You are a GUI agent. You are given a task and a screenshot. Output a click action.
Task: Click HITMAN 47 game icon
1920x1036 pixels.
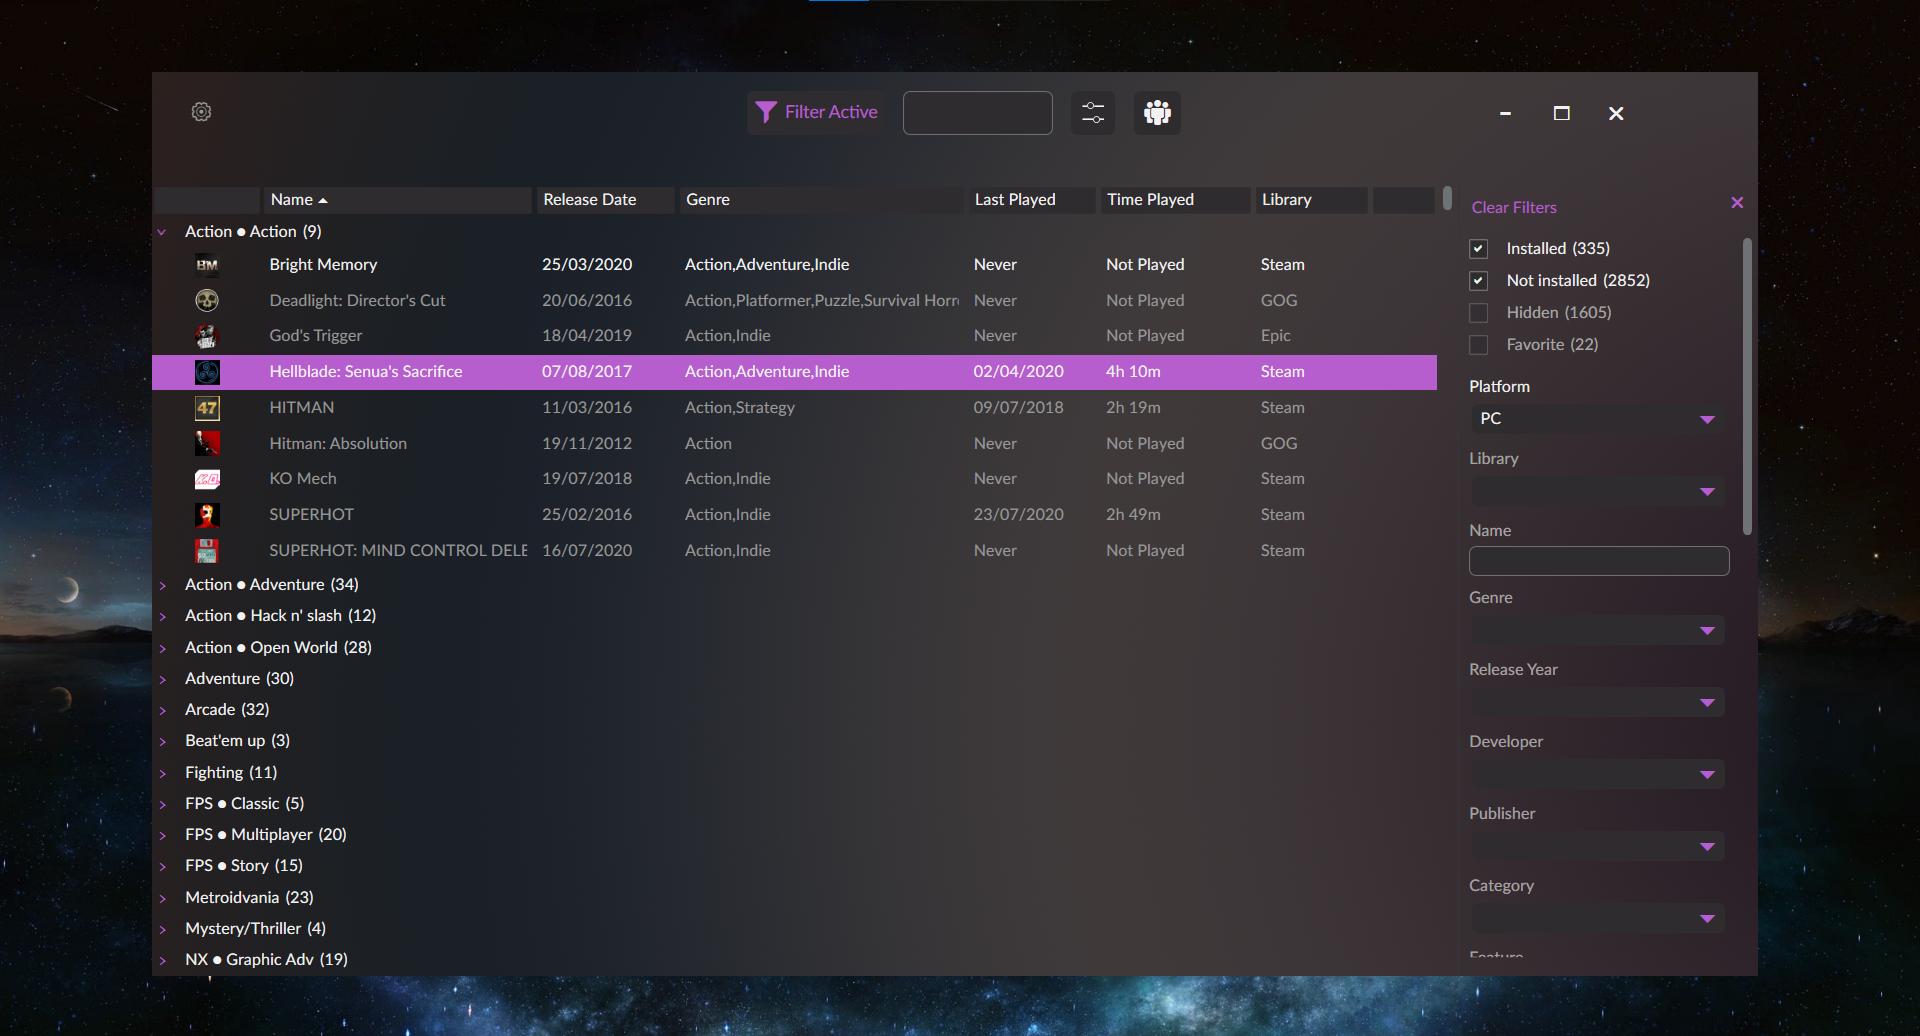click(x=207, y=408)
